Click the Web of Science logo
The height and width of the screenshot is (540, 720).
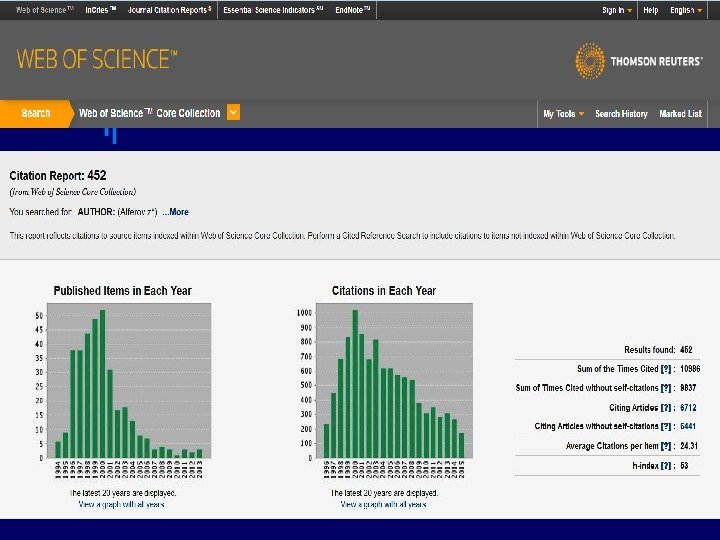click(x=97, y=59)
